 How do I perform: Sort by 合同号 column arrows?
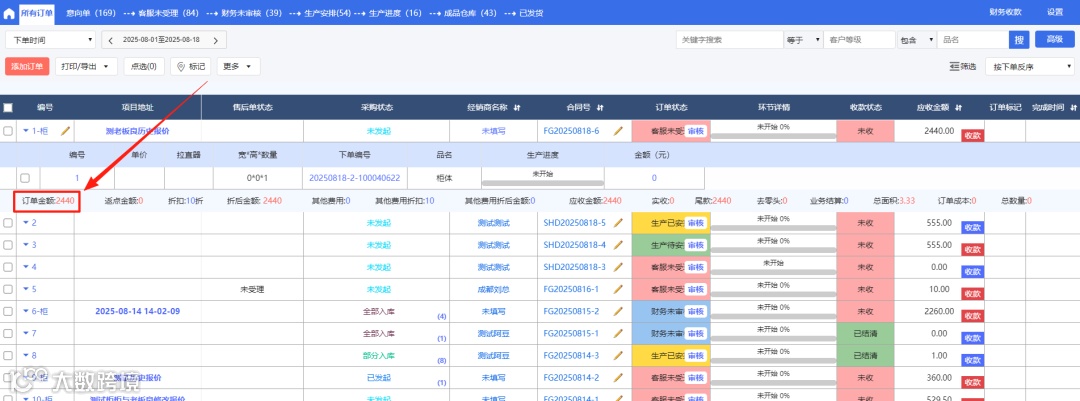(x=600, y=107)
